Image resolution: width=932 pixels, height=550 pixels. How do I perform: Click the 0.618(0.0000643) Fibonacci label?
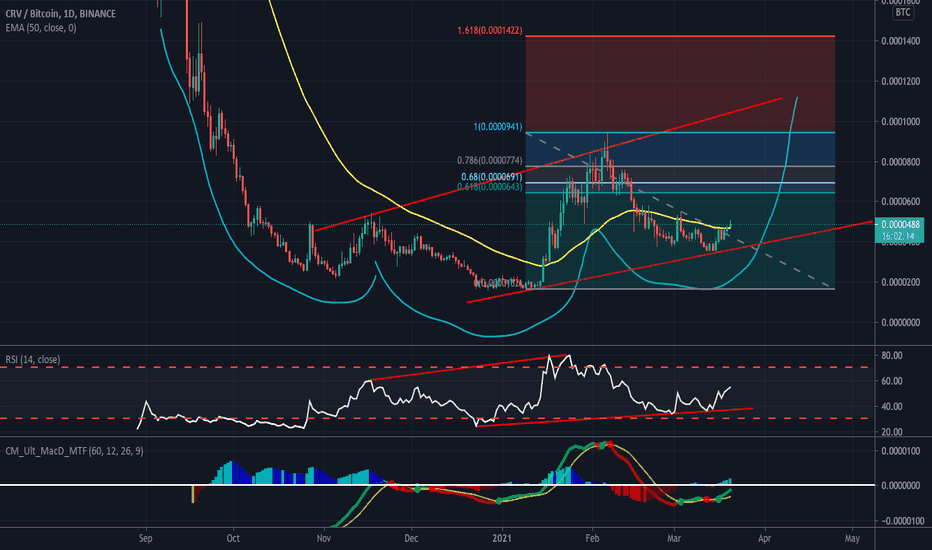pyautogui.click(x=490, y=187)
